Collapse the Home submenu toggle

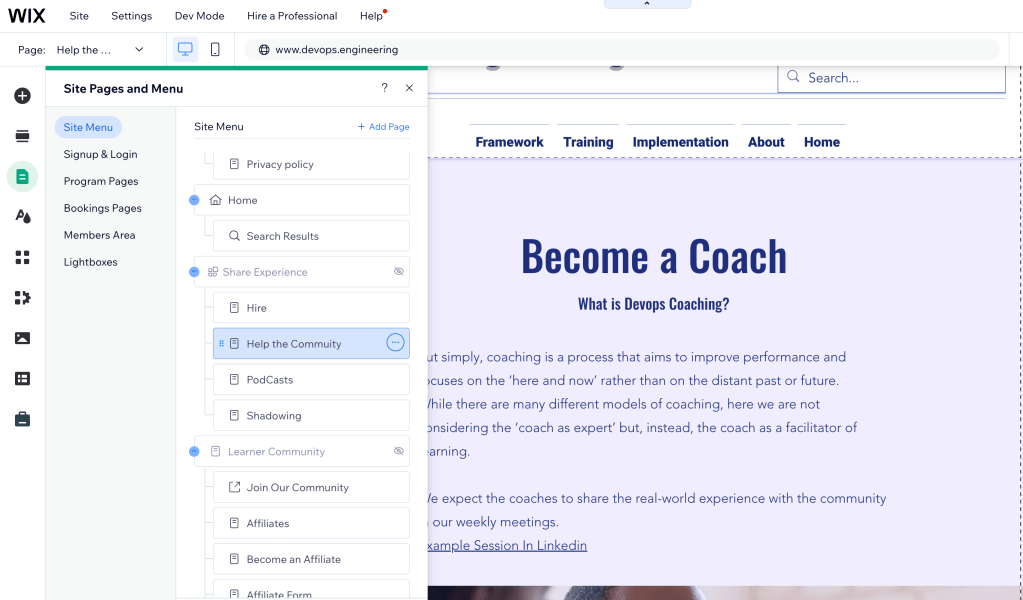click(194, 200)
